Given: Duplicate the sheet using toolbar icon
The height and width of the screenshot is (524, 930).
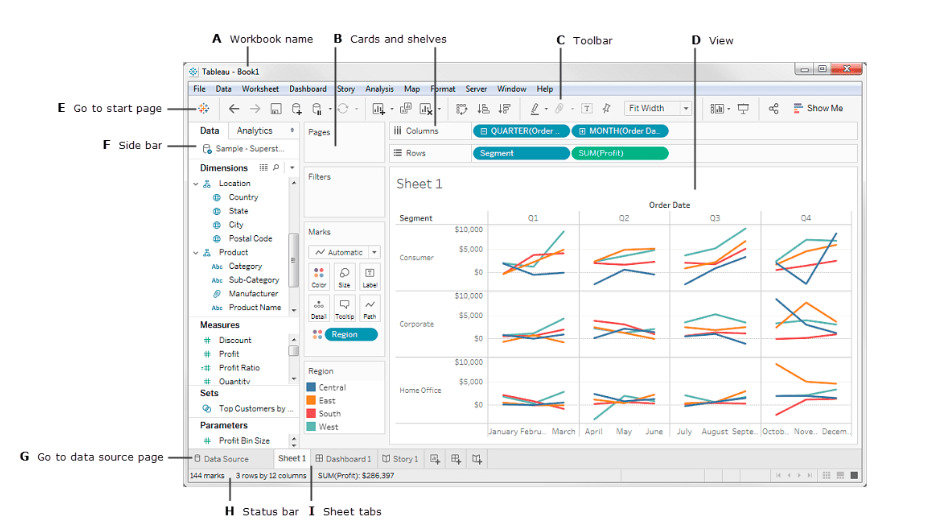Looking at the screenshot, I should click(406, 108).
